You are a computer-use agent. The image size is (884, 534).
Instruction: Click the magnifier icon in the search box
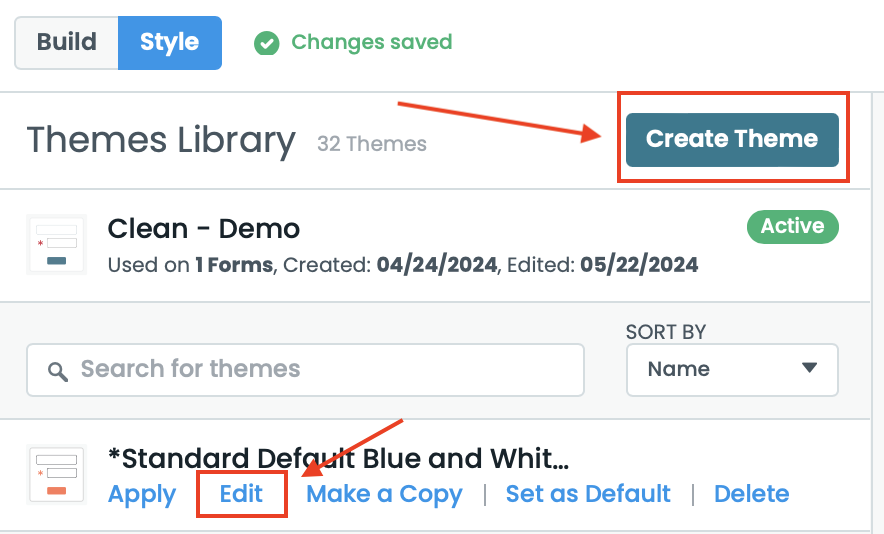(x=58, y=371)
